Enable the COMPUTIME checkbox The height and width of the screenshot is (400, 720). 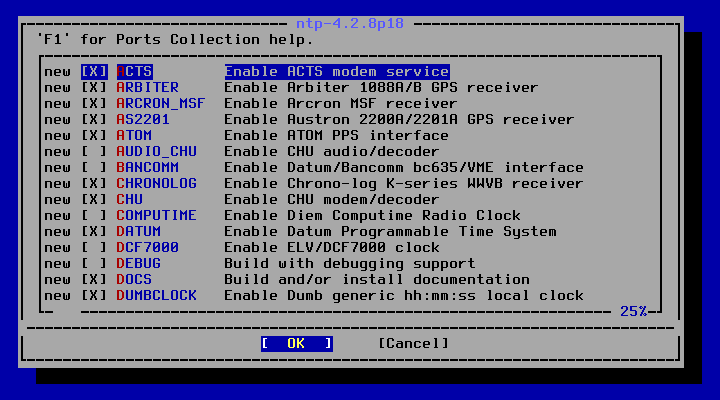pyautogui.click(x=94, y=216)
